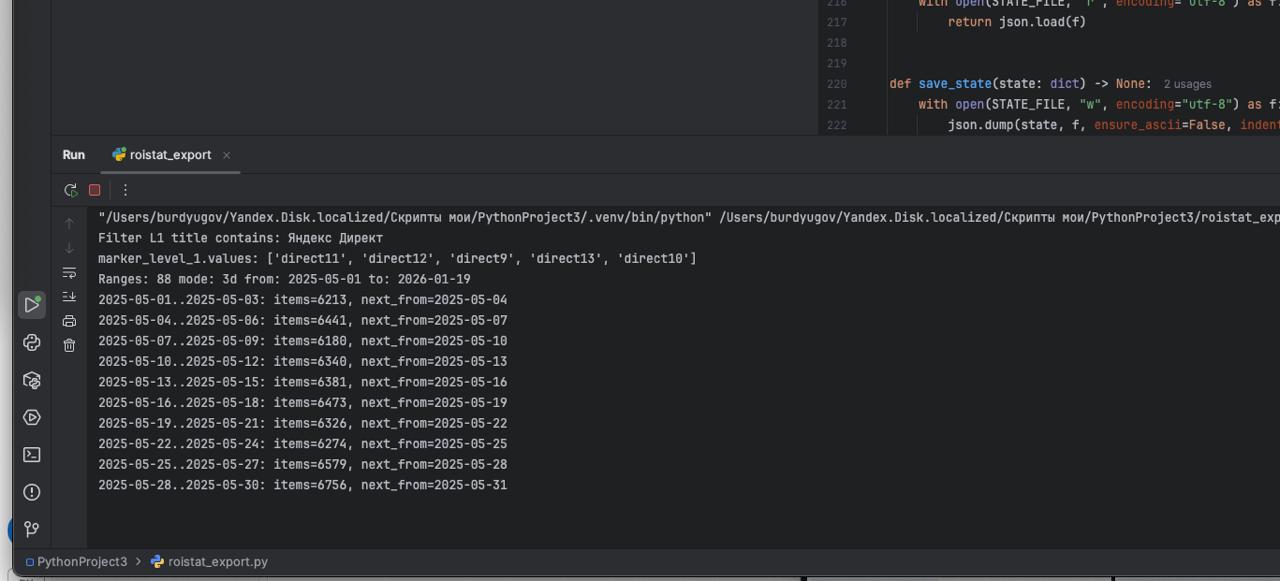The image size is (1280, 581).
Task: Click the marker_level_1.values output line
Action: coord(397,259)
